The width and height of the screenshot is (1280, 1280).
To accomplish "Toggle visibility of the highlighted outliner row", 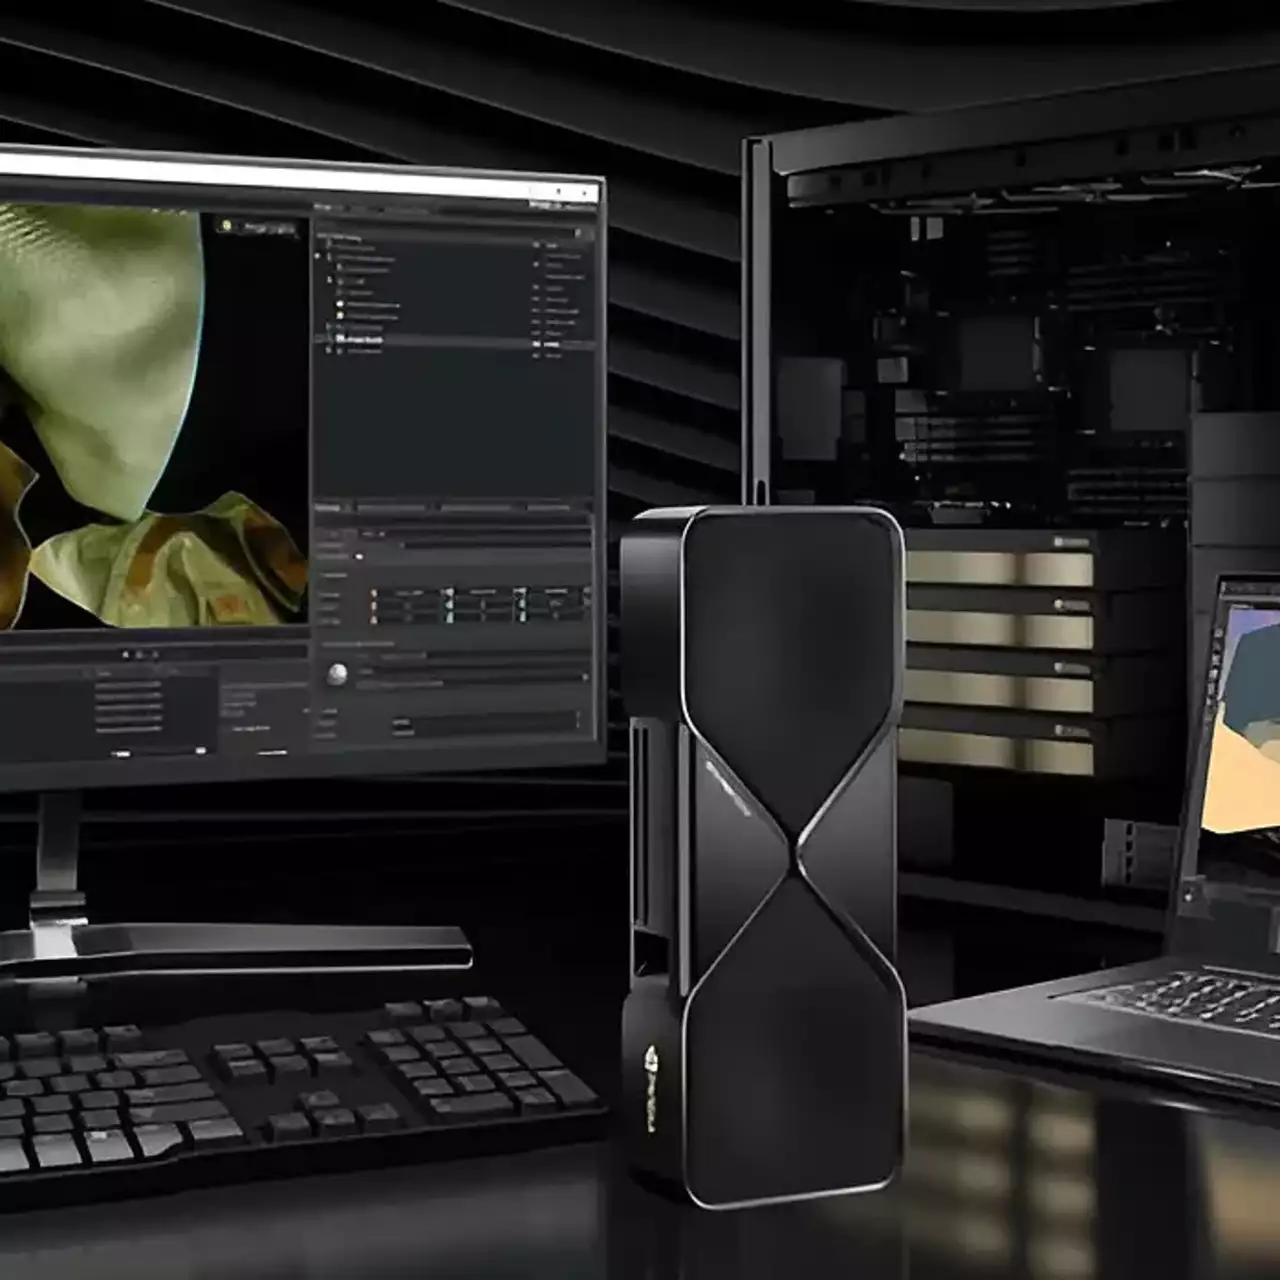I will (x=537, y=343).
